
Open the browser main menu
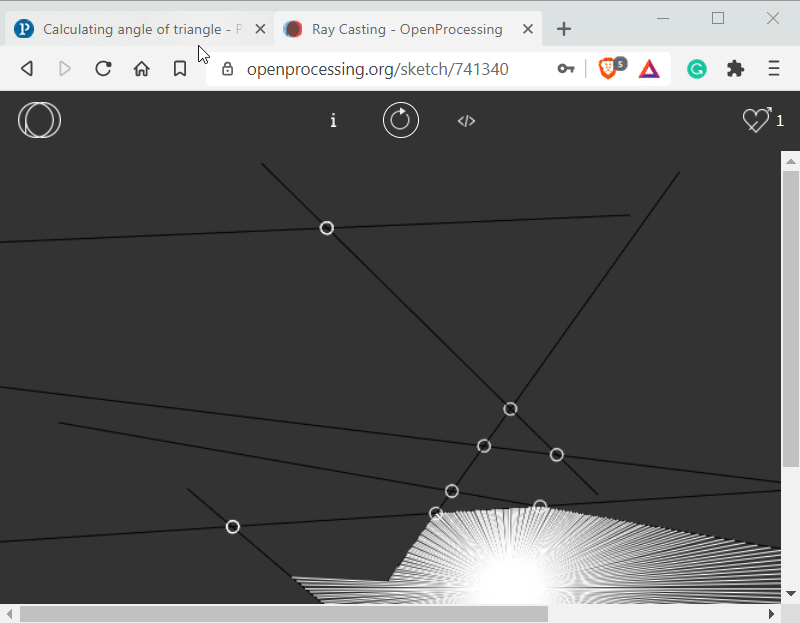point(773,68)
